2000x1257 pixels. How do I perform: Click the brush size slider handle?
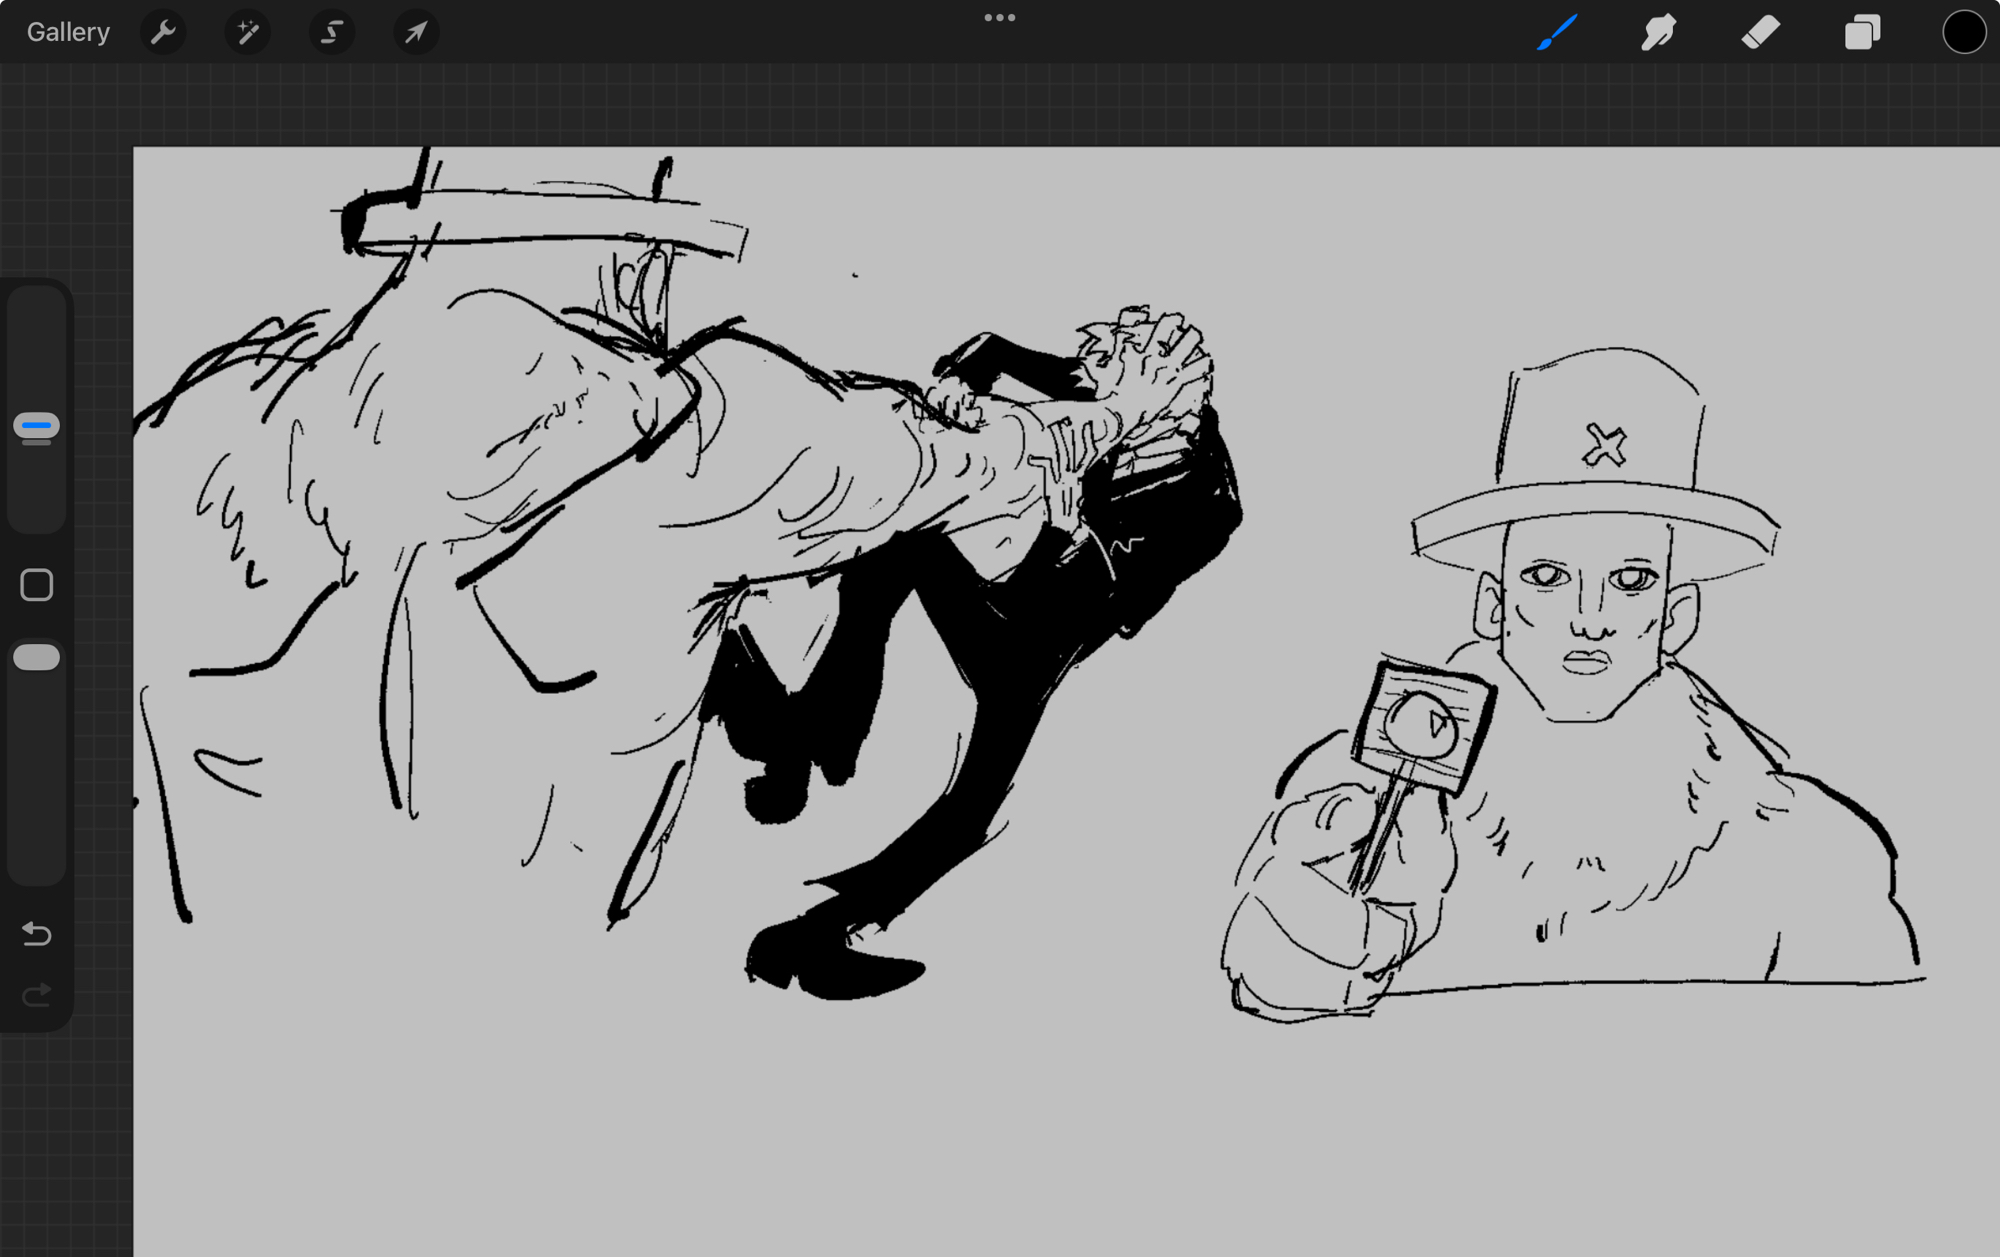coord(36,427)
